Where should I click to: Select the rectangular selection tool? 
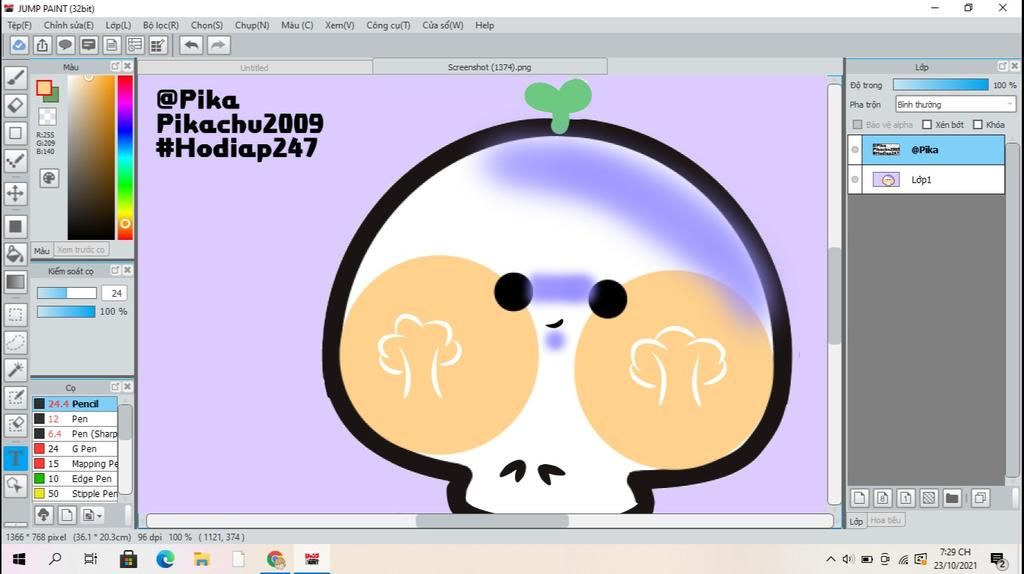pos(16,314)
